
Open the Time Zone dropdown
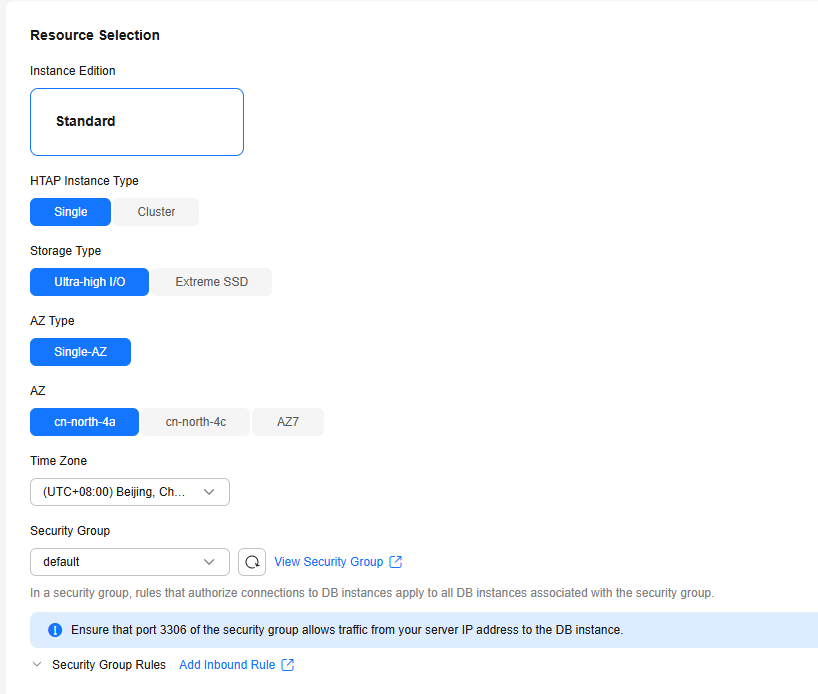(x=130, y=492)
